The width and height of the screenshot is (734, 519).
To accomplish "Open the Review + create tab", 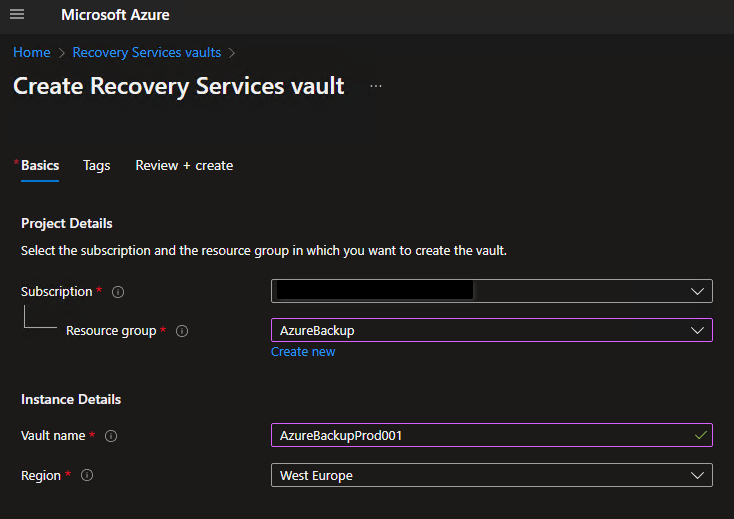I will point(184,166).
